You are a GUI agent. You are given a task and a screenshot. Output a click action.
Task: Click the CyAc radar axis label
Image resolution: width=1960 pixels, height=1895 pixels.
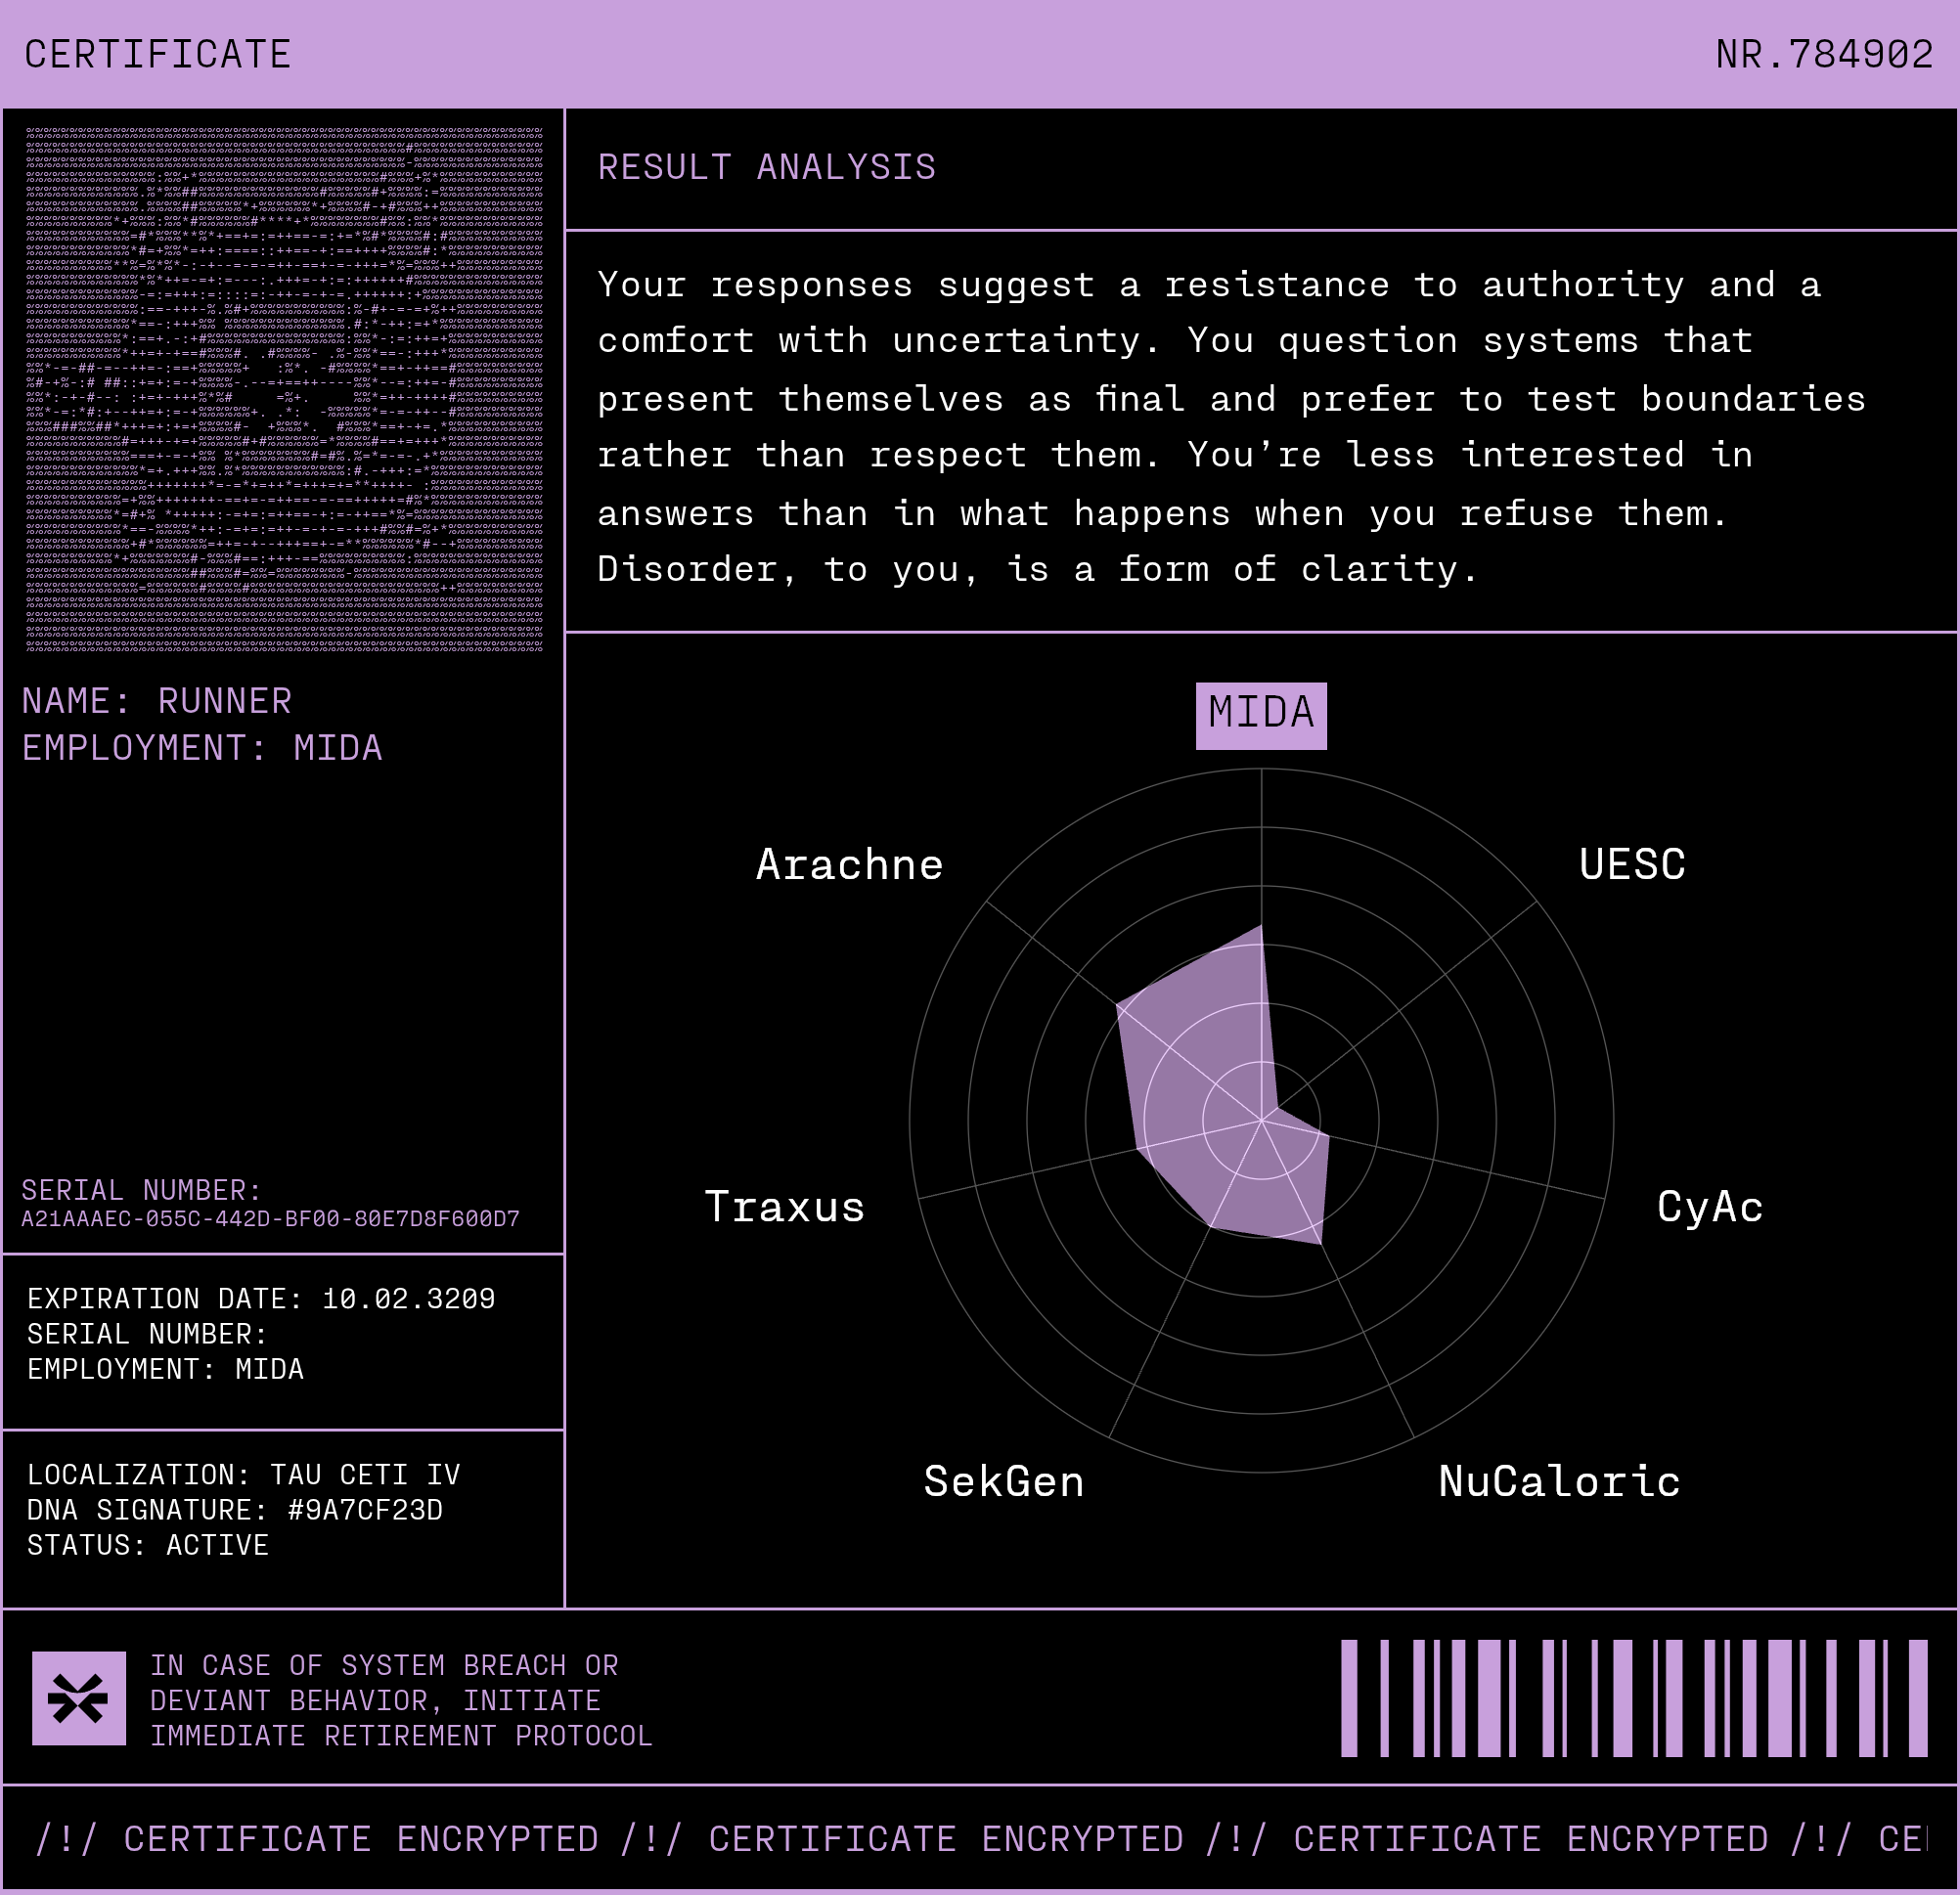tap(1709, 1207)
